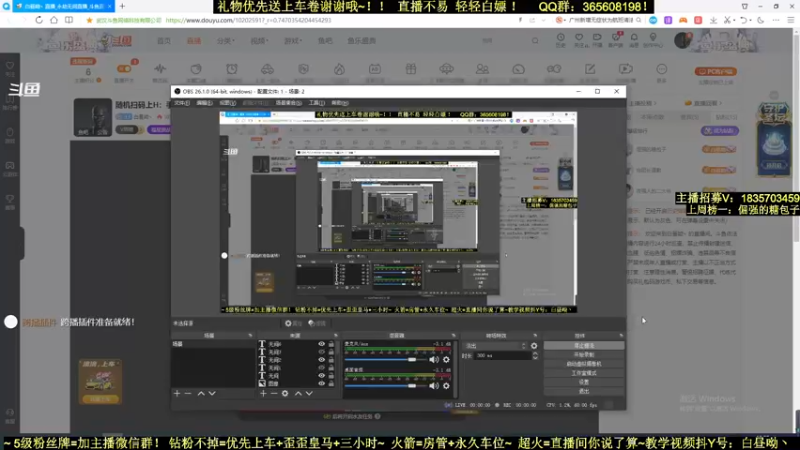
Task: Click the bookmark star in the address bar
Action: pyautogui.click(x=89, y=20)
